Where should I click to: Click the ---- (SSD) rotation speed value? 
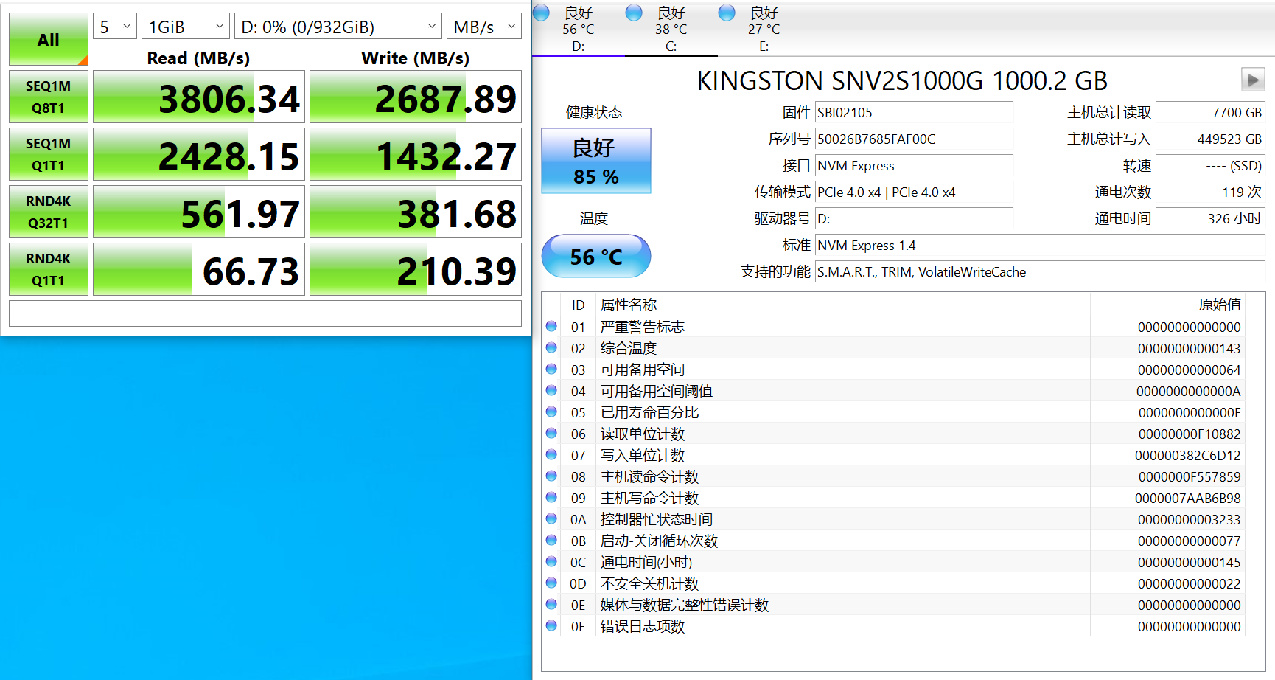click(1210, 166)
